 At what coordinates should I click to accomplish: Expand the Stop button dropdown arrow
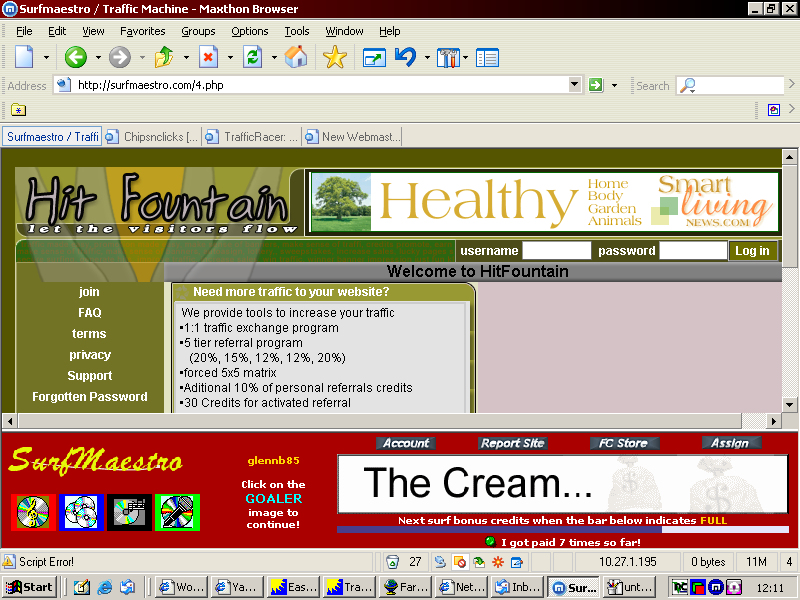(230, 58)
